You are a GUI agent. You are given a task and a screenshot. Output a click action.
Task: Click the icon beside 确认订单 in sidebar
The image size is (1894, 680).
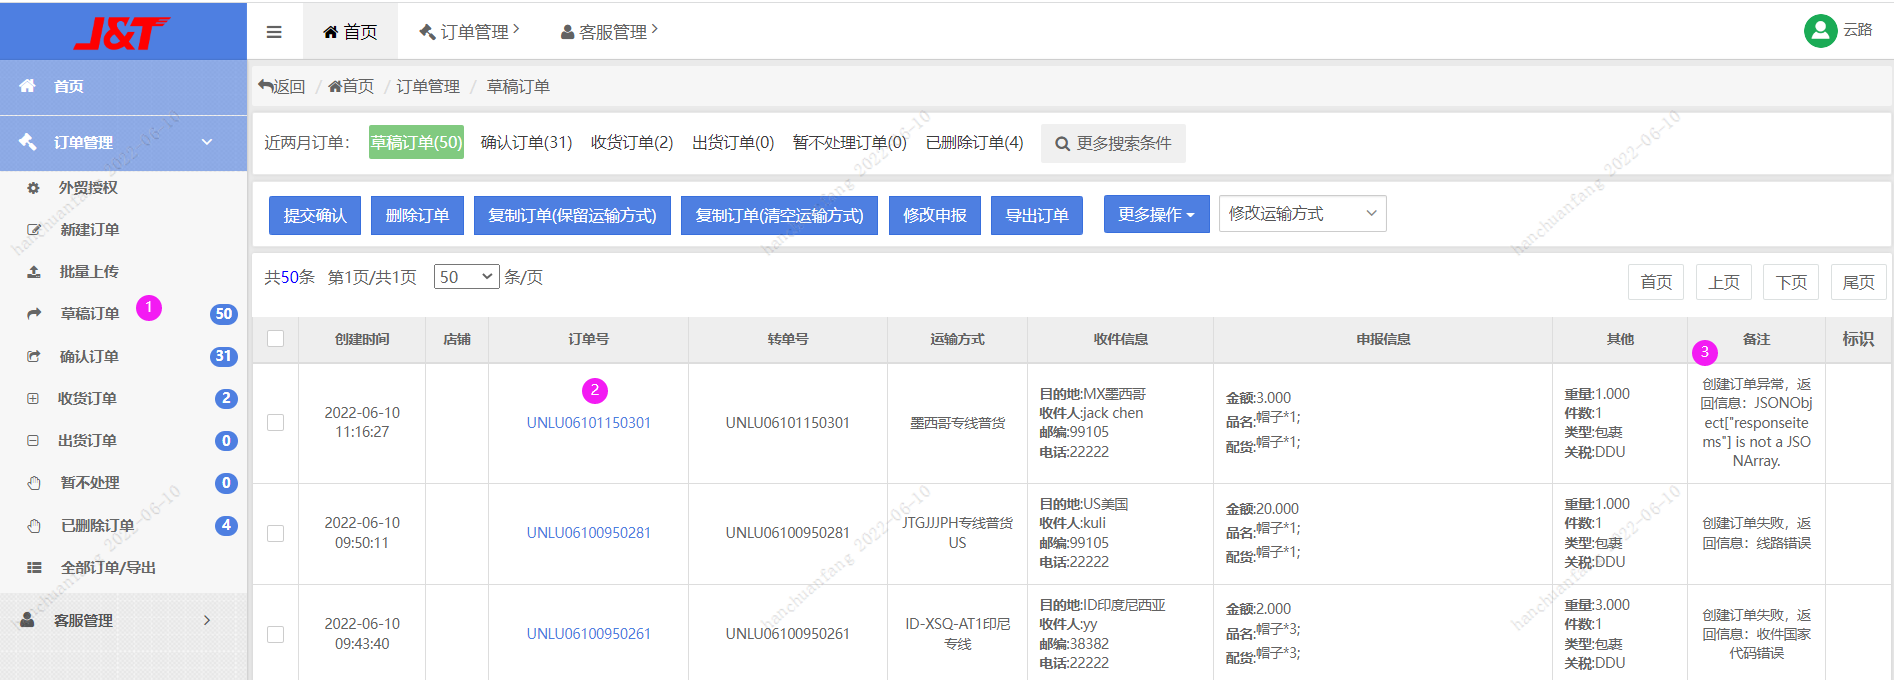click(x=34, y=356)
